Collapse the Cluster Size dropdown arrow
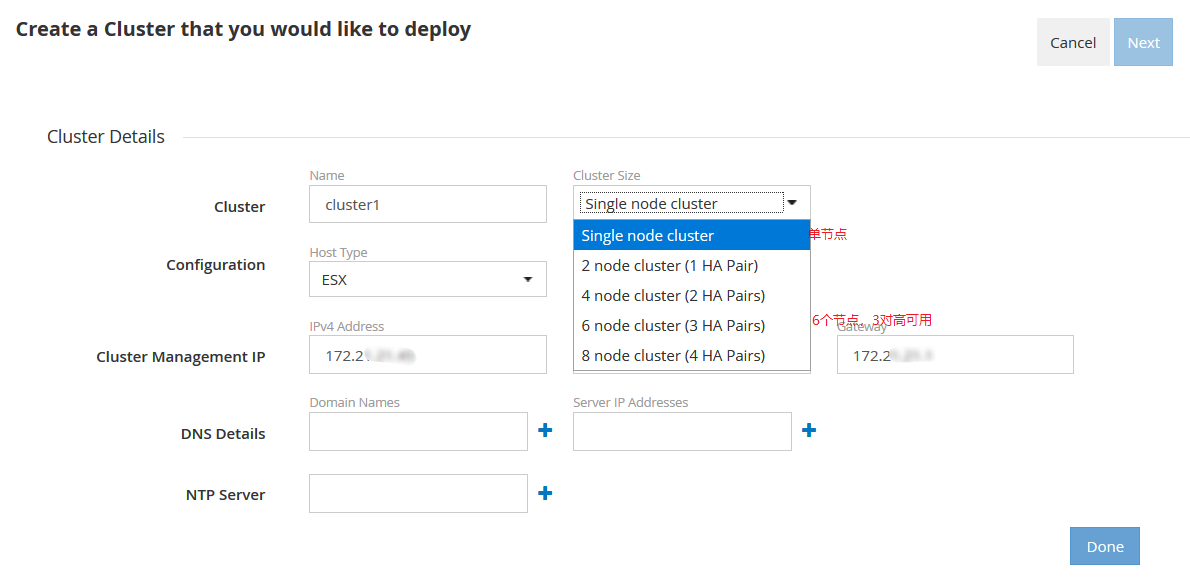The width and height of the screenshot is (1190, 577). 792,203
